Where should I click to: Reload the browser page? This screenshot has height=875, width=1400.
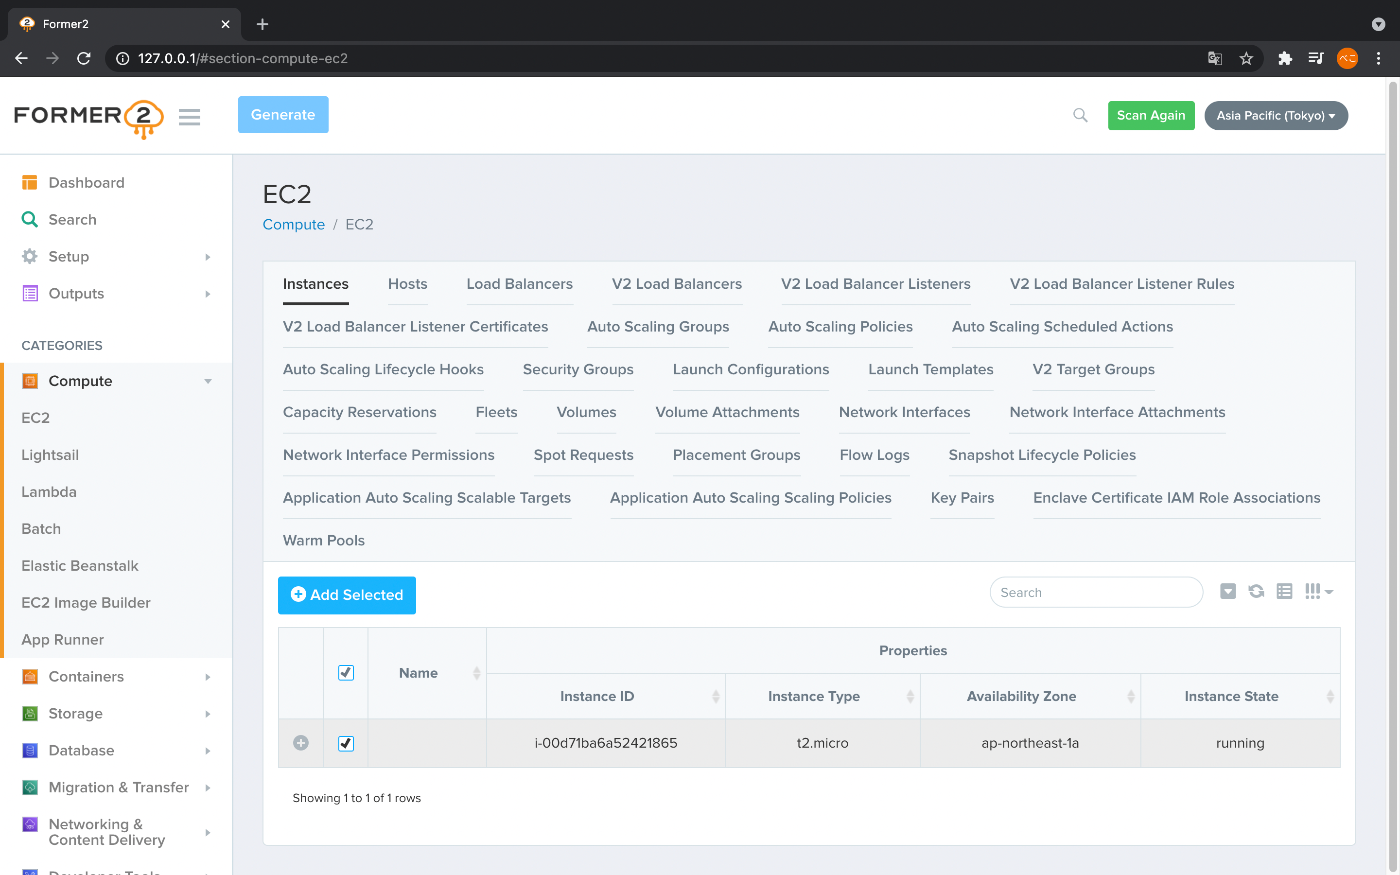(84, 58)
